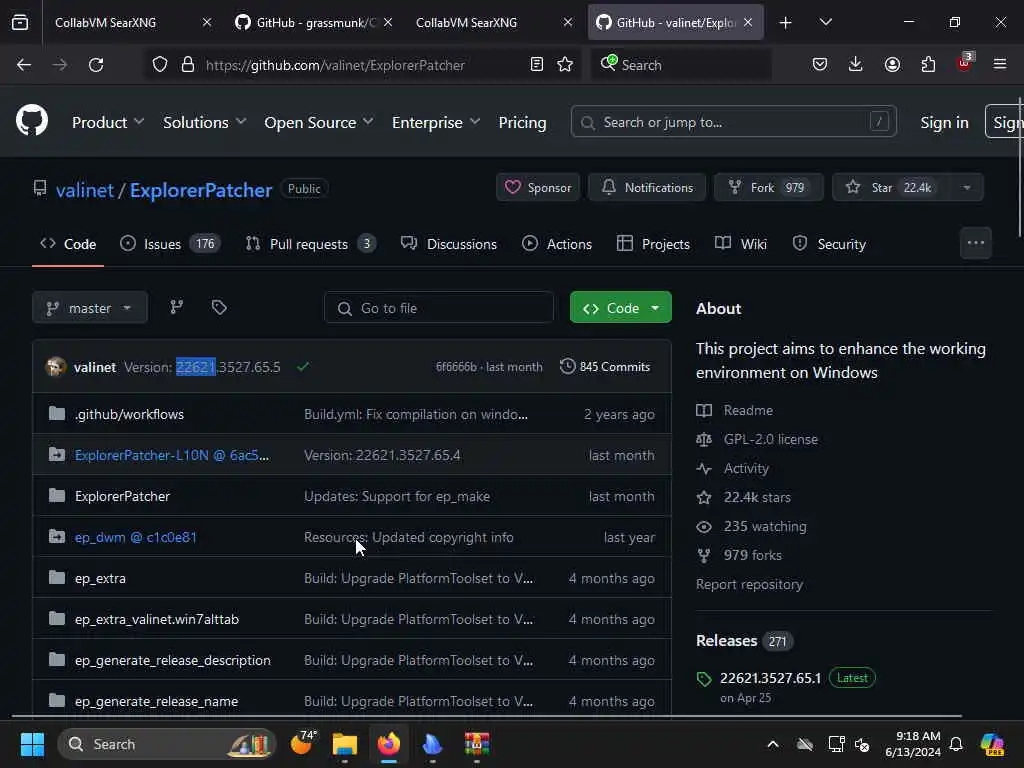This screenshot has width=1024, height=768.
Task: Switch to the Issues tab
Action: point(170,244)
